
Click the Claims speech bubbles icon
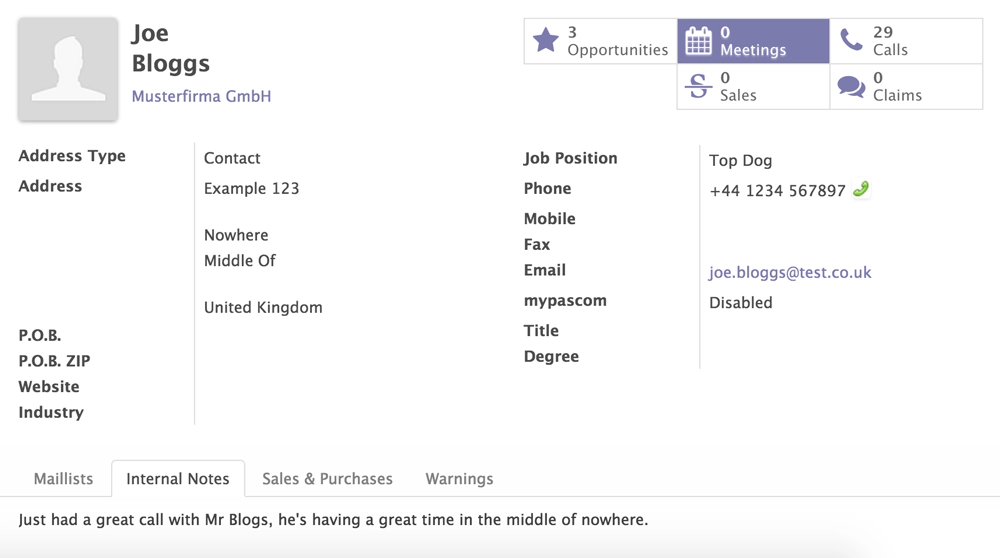tap(851, 87)
